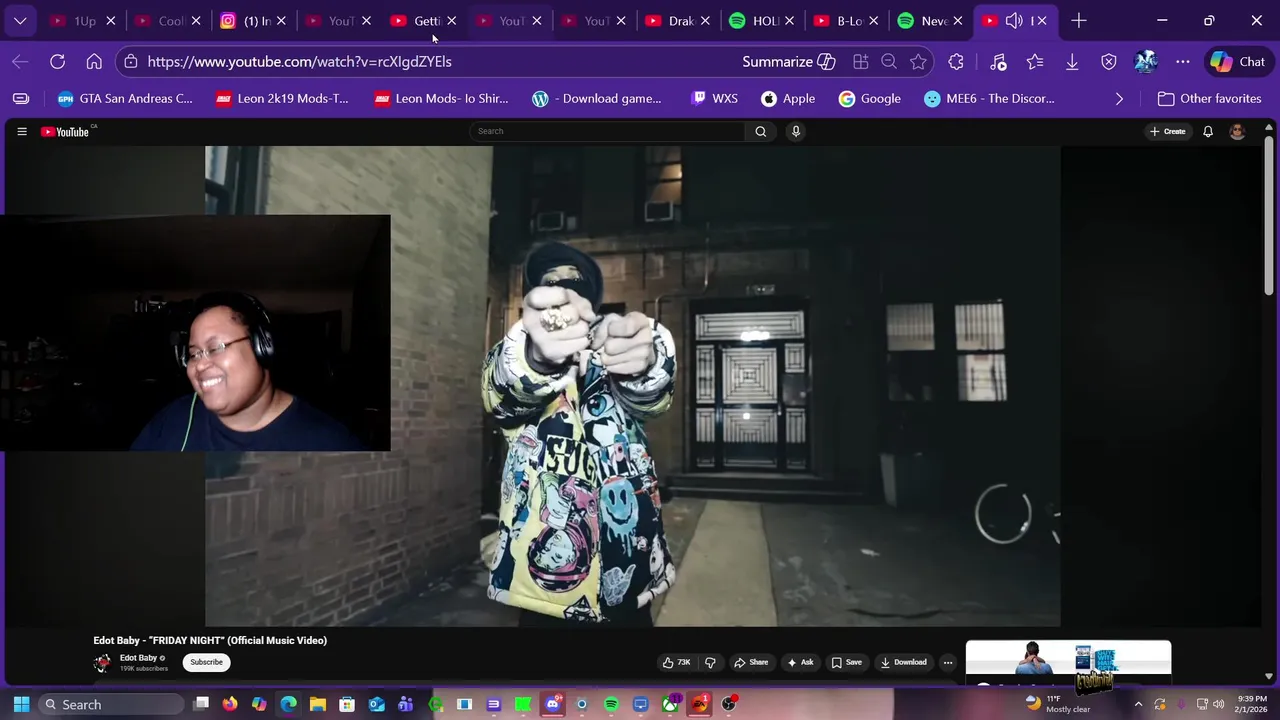1280x720 pixels.
Task: Open Spotify from the taskbar
Action: pos(611,705)
